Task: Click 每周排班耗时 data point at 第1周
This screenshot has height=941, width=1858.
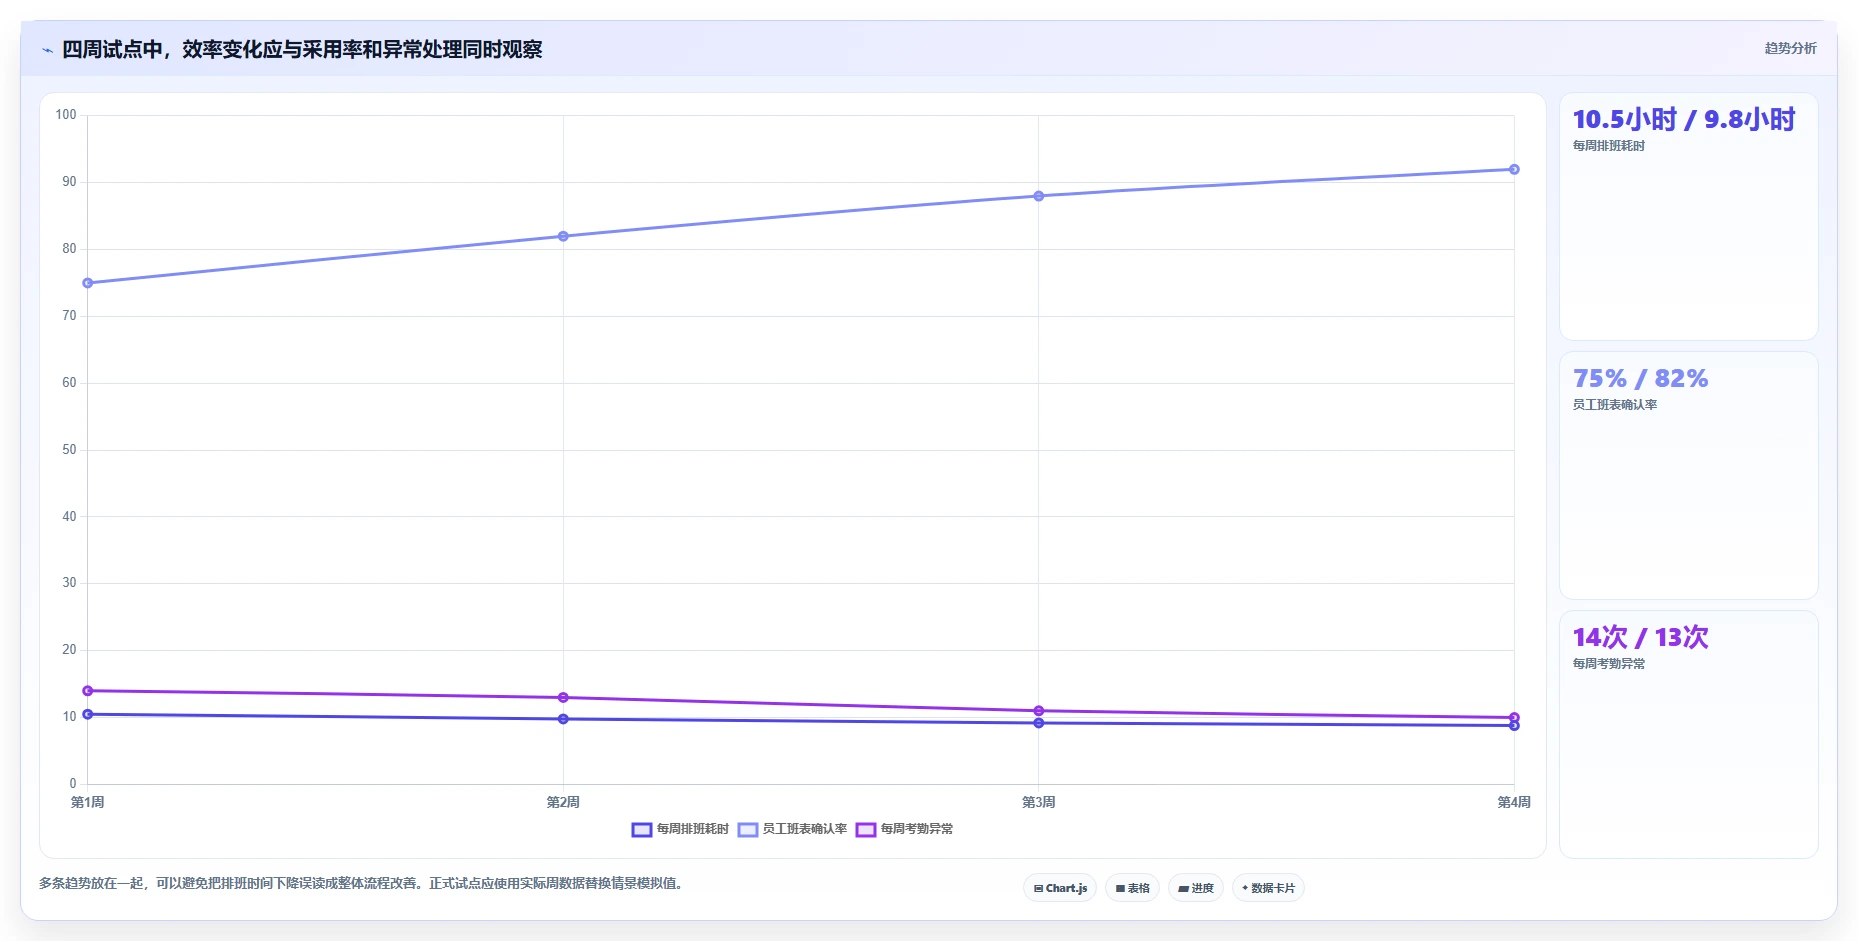Action: click(x=88, y=714)
